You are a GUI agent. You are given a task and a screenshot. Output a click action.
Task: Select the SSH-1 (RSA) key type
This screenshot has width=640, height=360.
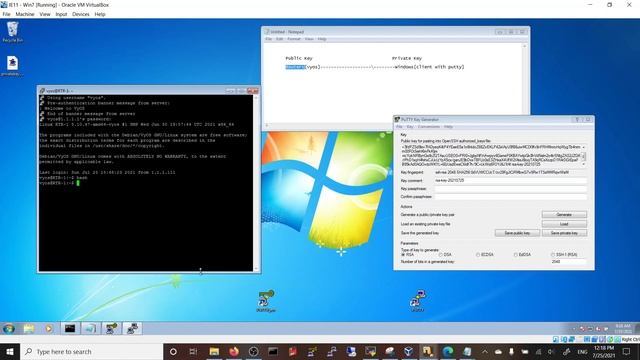(553, 255)
